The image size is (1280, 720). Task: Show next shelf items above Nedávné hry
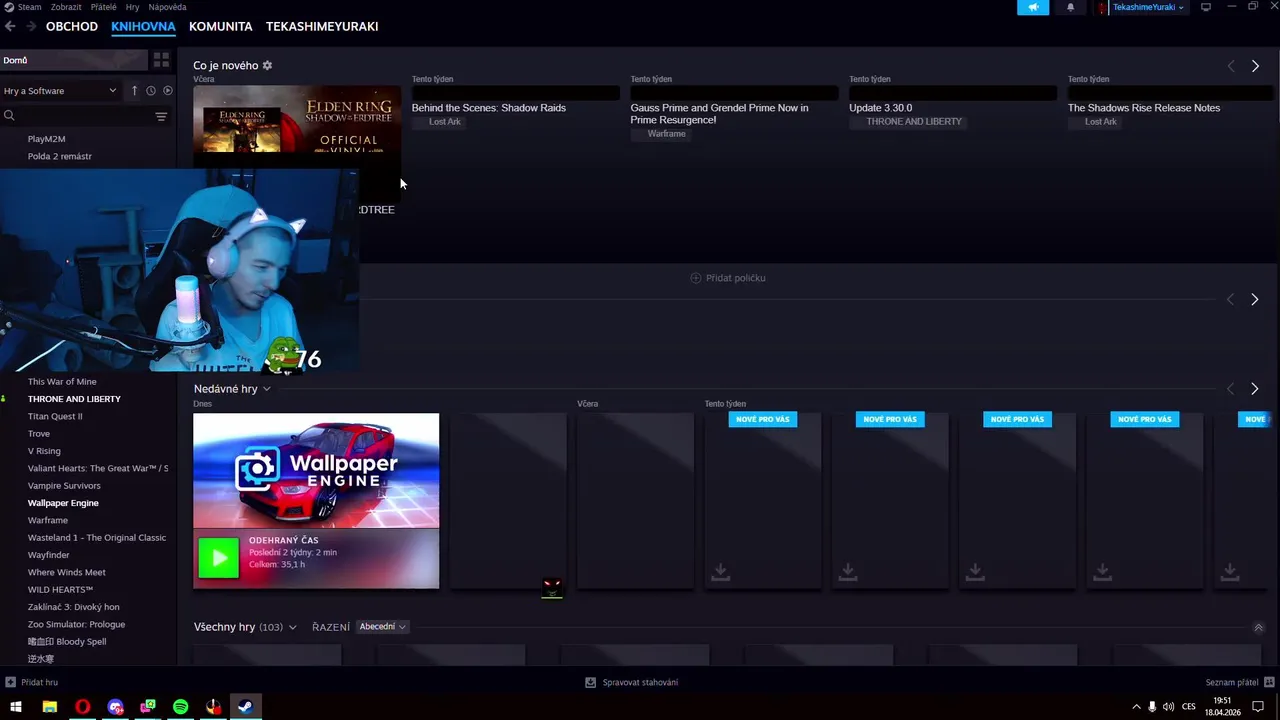1255,299
